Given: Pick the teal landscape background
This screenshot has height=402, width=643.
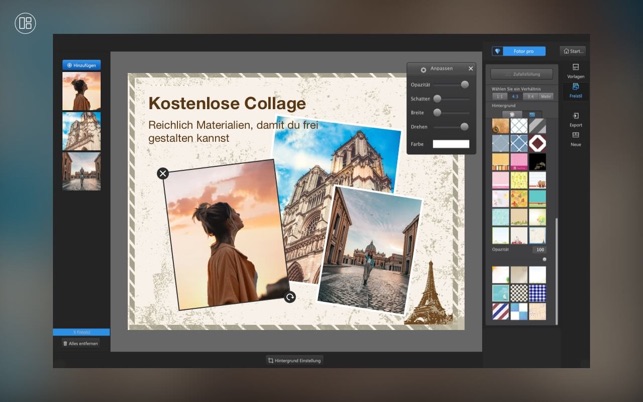Looking at the screenshot, I should (537, 199).
